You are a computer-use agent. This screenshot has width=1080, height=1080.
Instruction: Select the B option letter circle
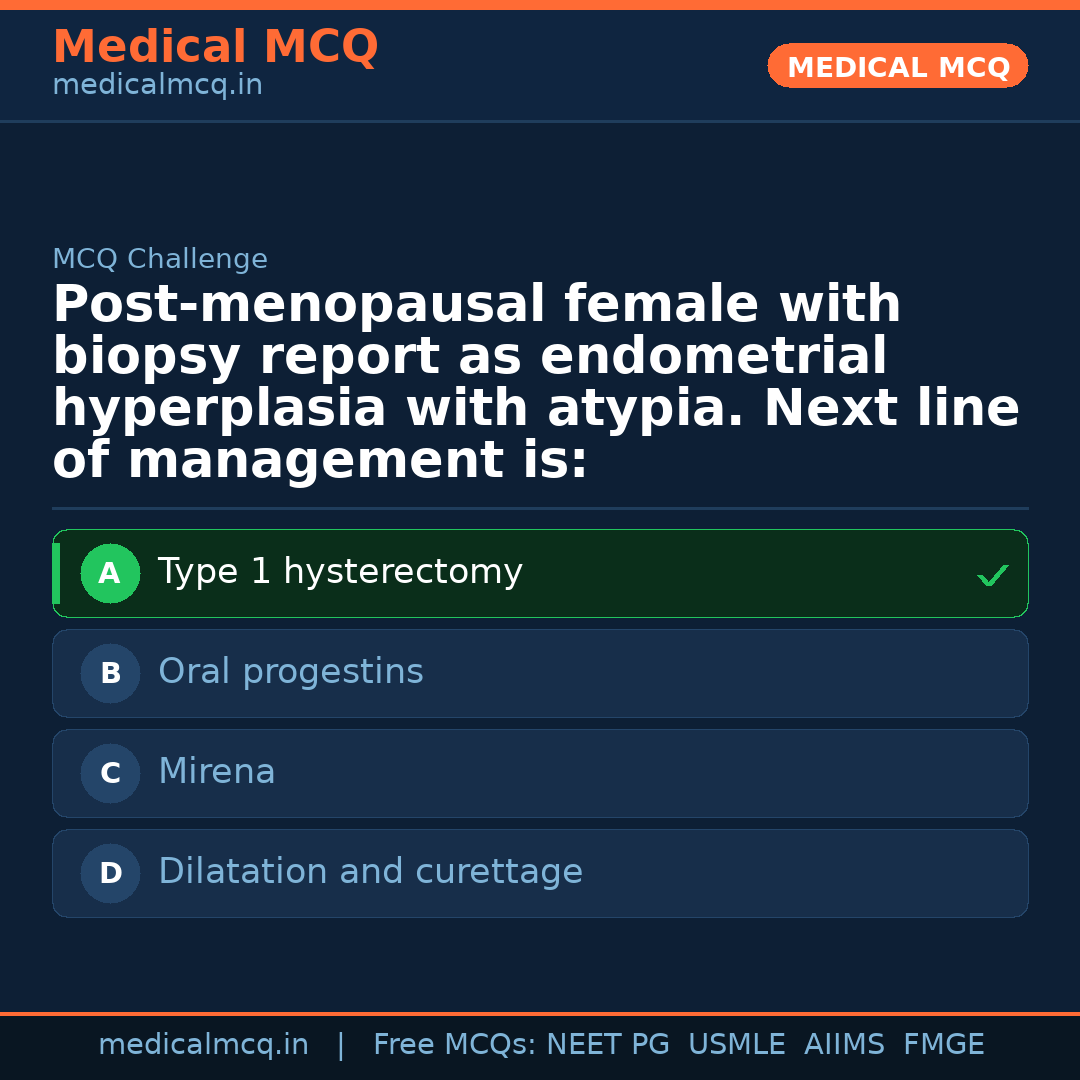coord(110,674)
